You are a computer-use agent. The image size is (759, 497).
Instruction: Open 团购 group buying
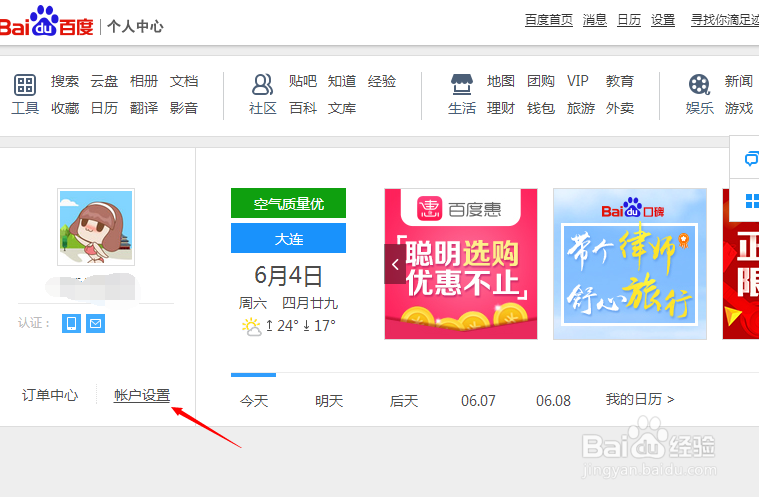point(541,81)
